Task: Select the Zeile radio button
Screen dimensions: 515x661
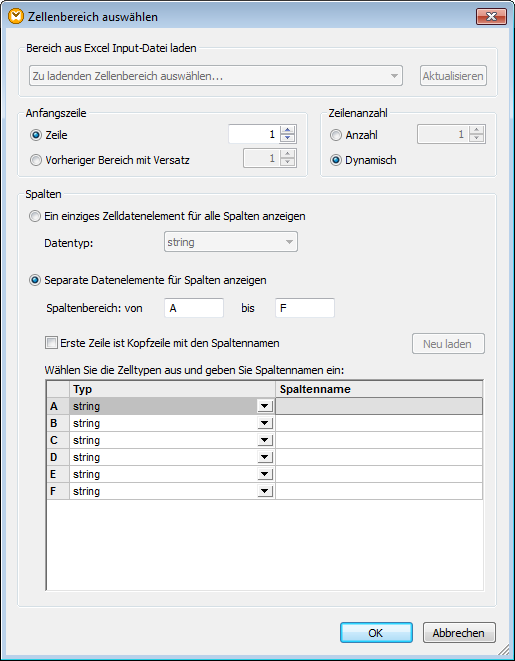Action: coord(36,135)
